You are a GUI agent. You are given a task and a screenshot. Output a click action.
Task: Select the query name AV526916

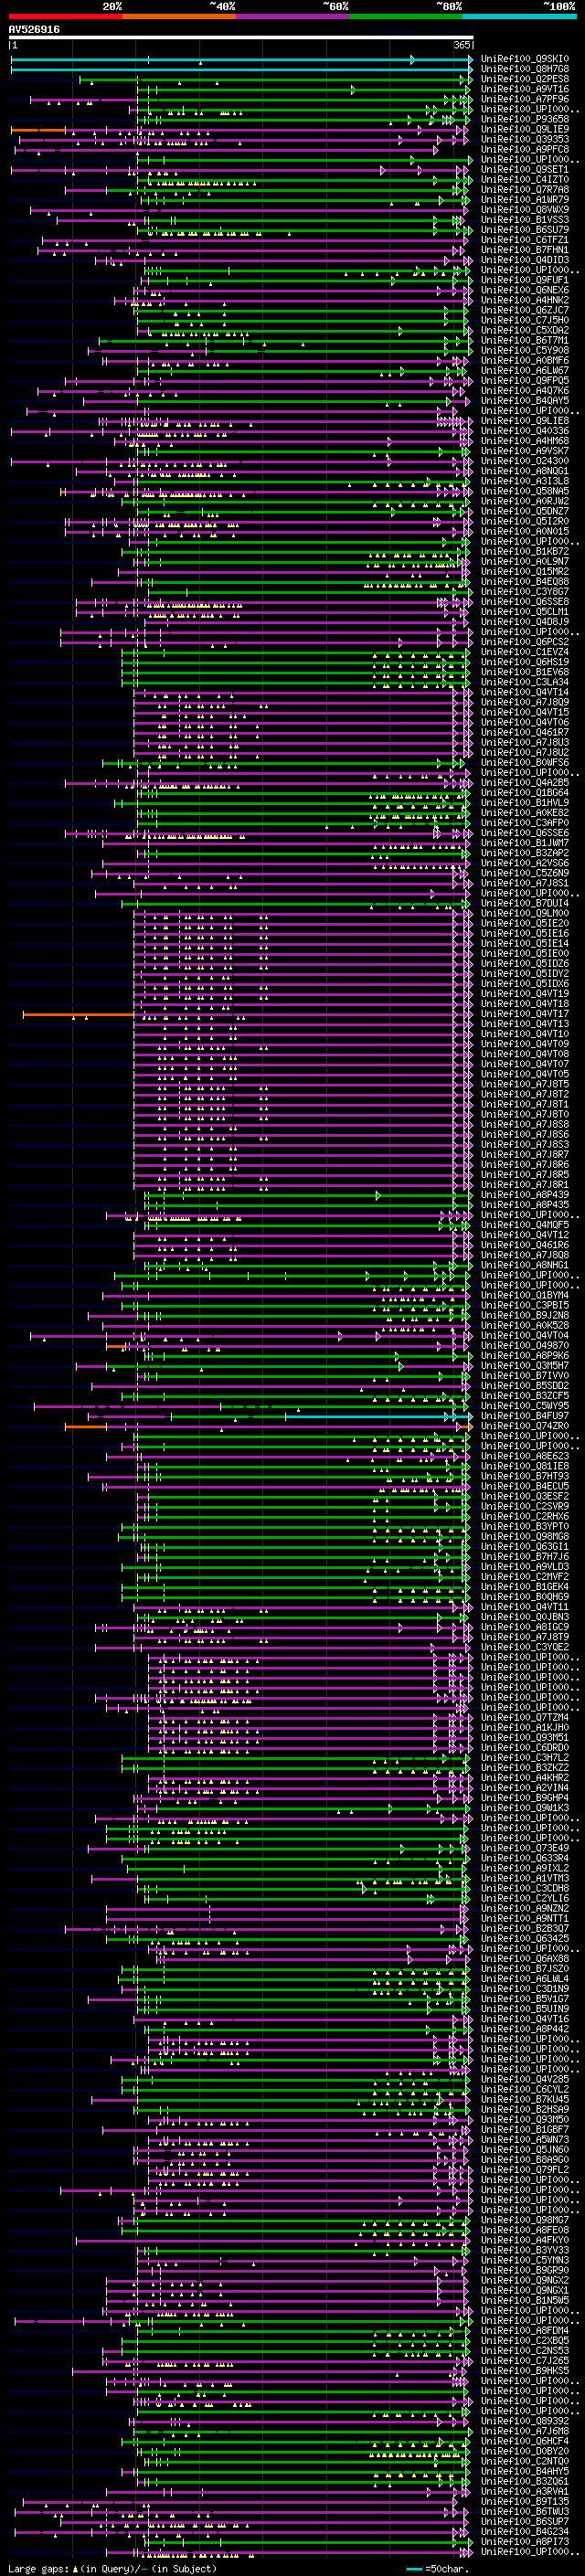(34, 30)
